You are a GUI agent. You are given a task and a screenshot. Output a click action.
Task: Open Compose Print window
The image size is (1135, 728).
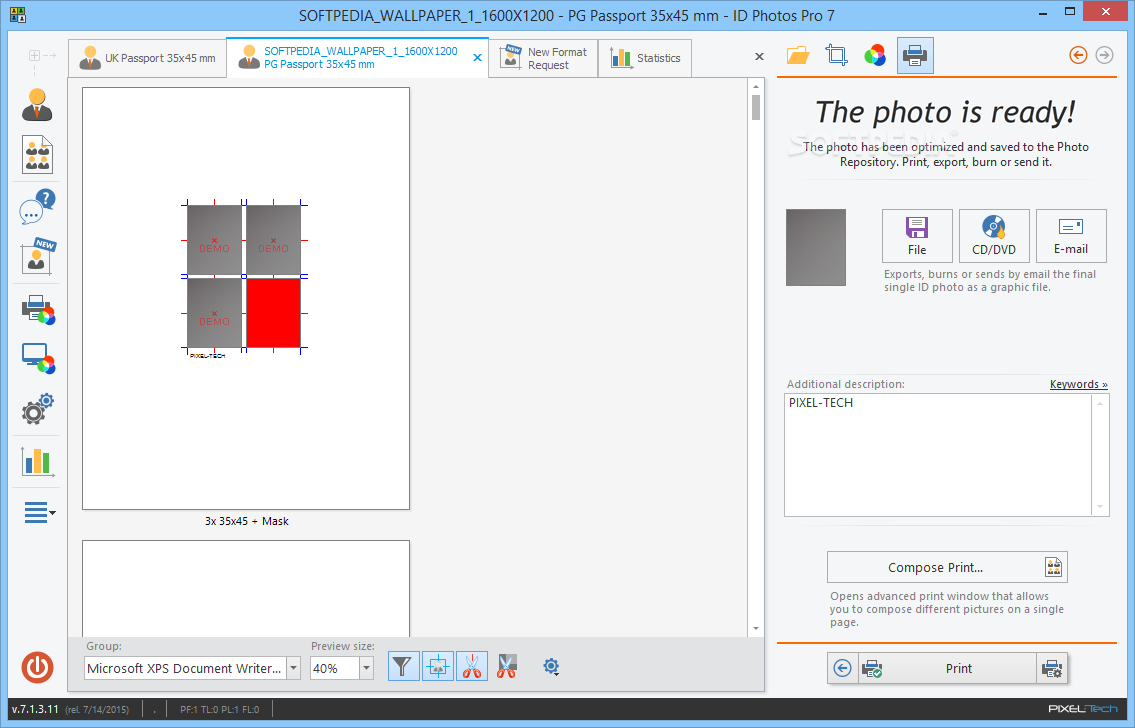947,567
